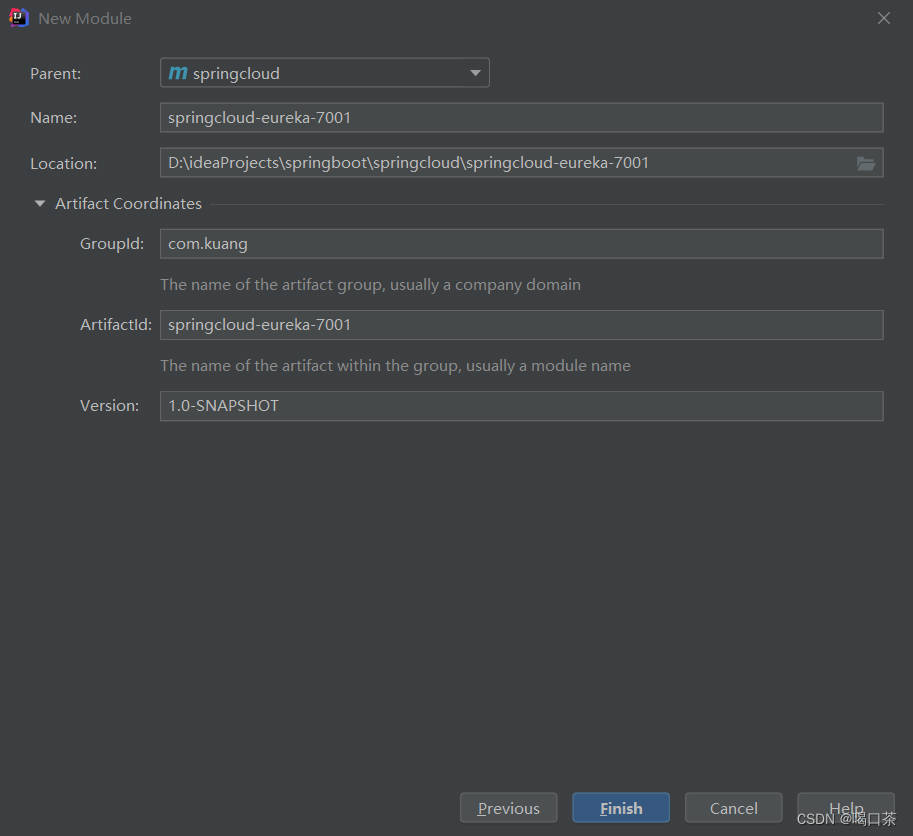
Task: Open the Parent module dropdown
Action: [x=324, y=73]
